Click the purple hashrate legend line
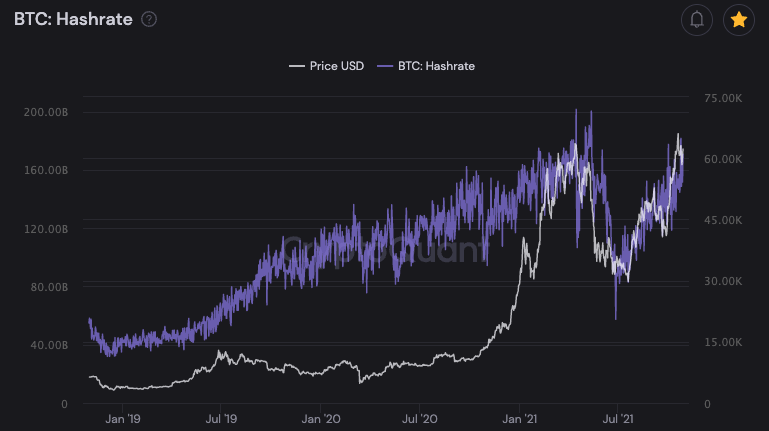769x431 pixels. pos(385,66)
